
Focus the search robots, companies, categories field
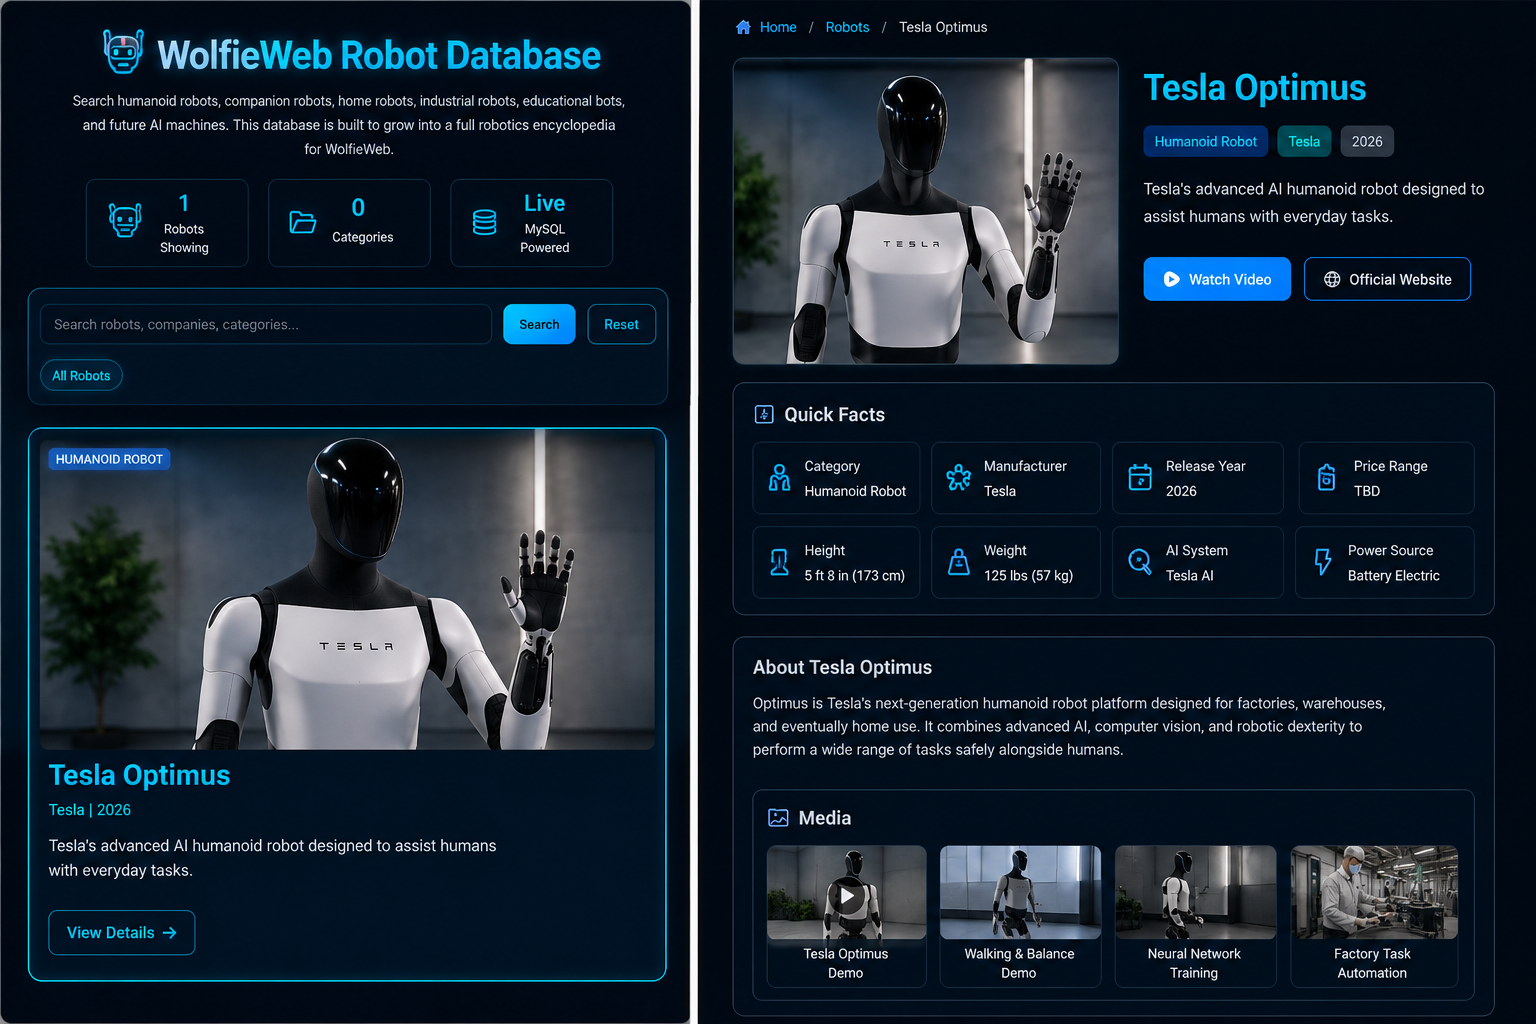(266, 324)
